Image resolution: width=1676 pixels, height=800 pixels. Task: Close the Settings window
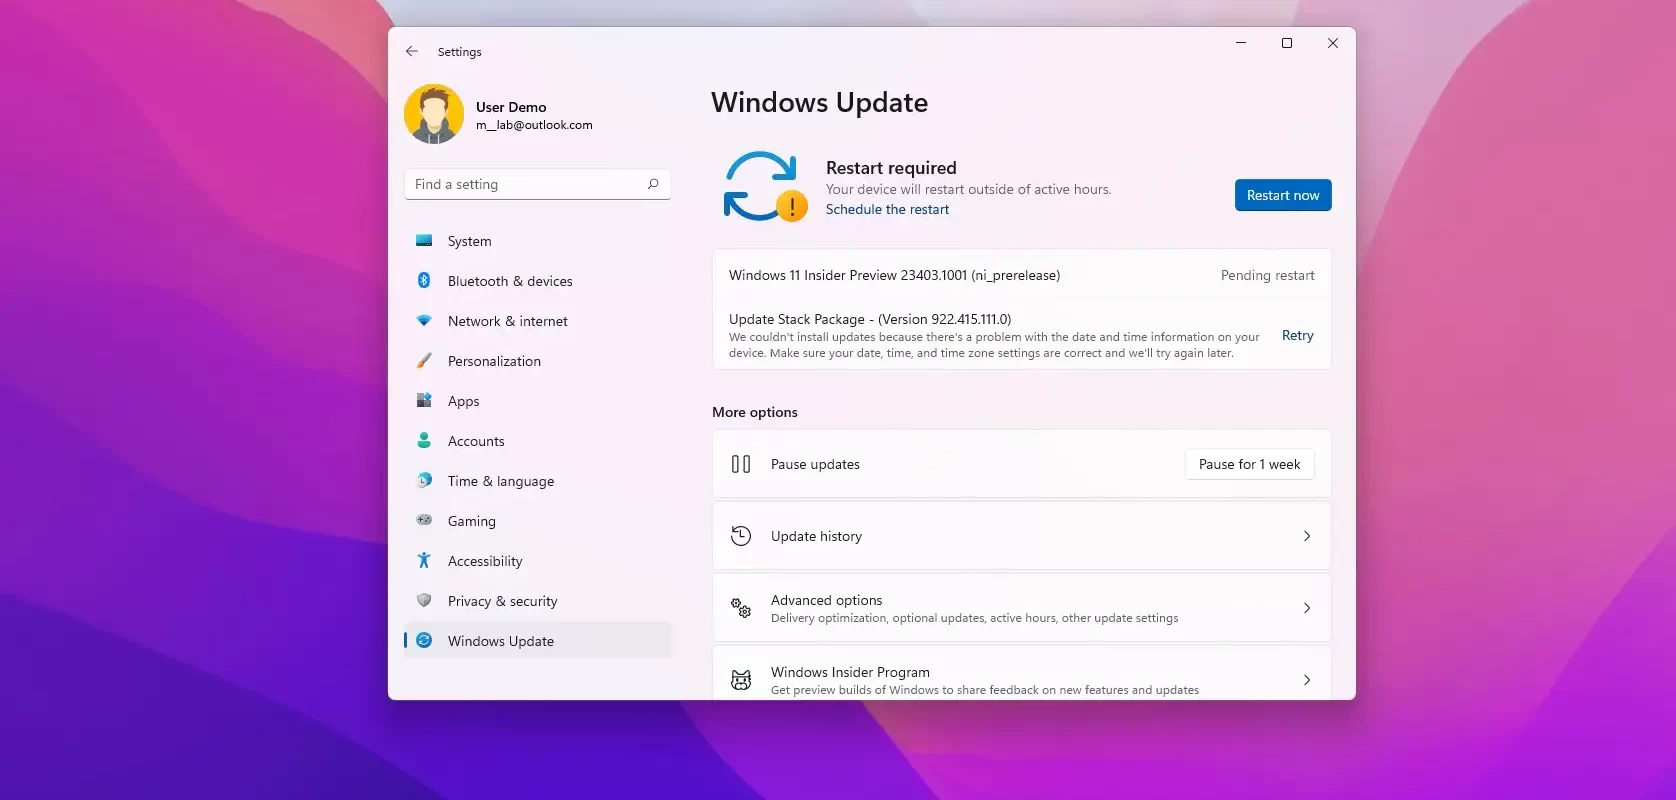click(1333, 43)
